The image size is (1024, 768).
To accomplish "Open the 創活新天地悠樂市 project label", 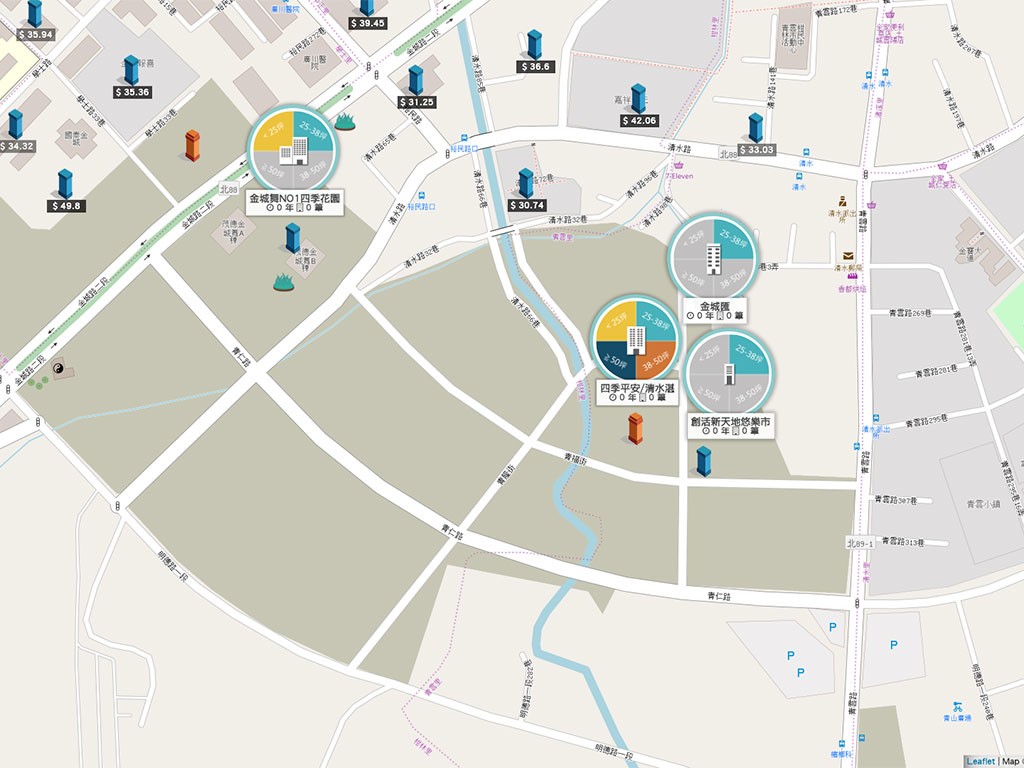I will click(x=731, y=426).
